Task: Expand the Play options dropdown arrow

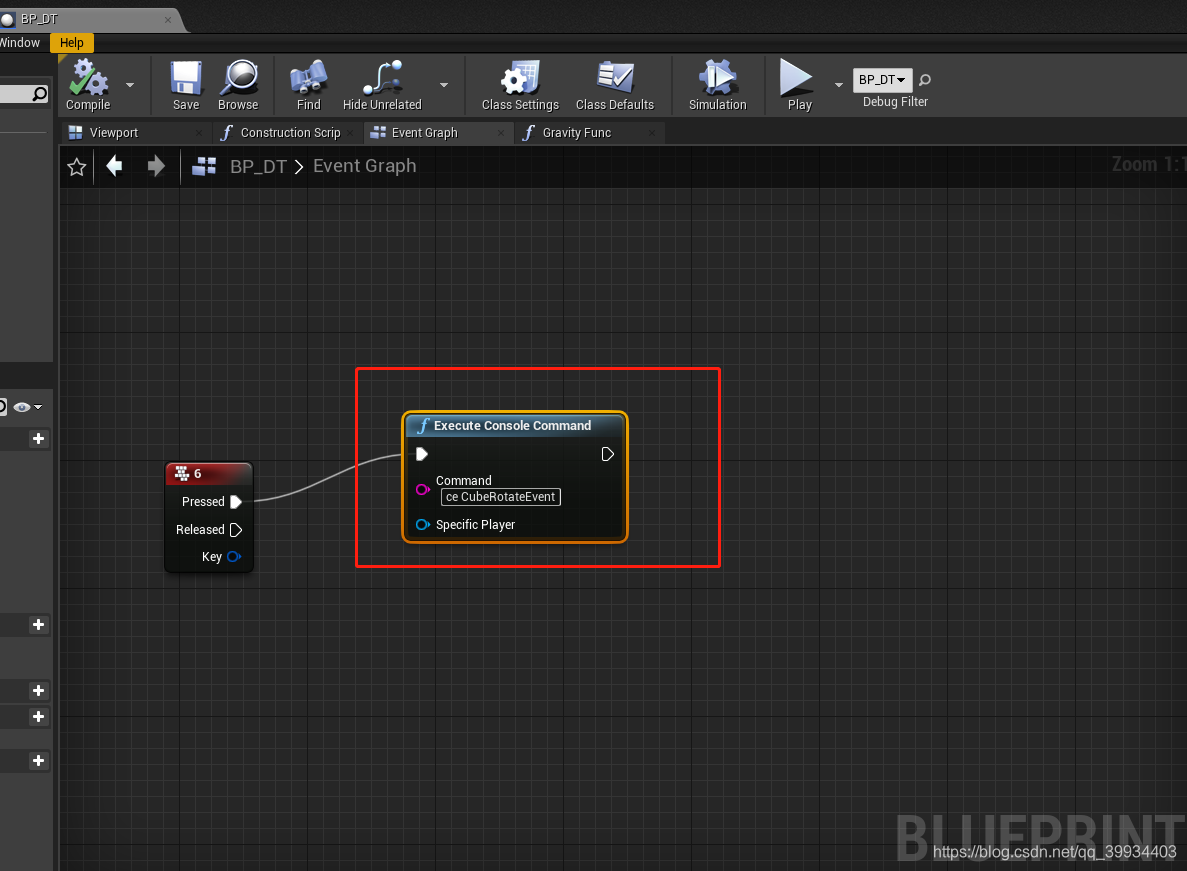Action: click(839, 85)
